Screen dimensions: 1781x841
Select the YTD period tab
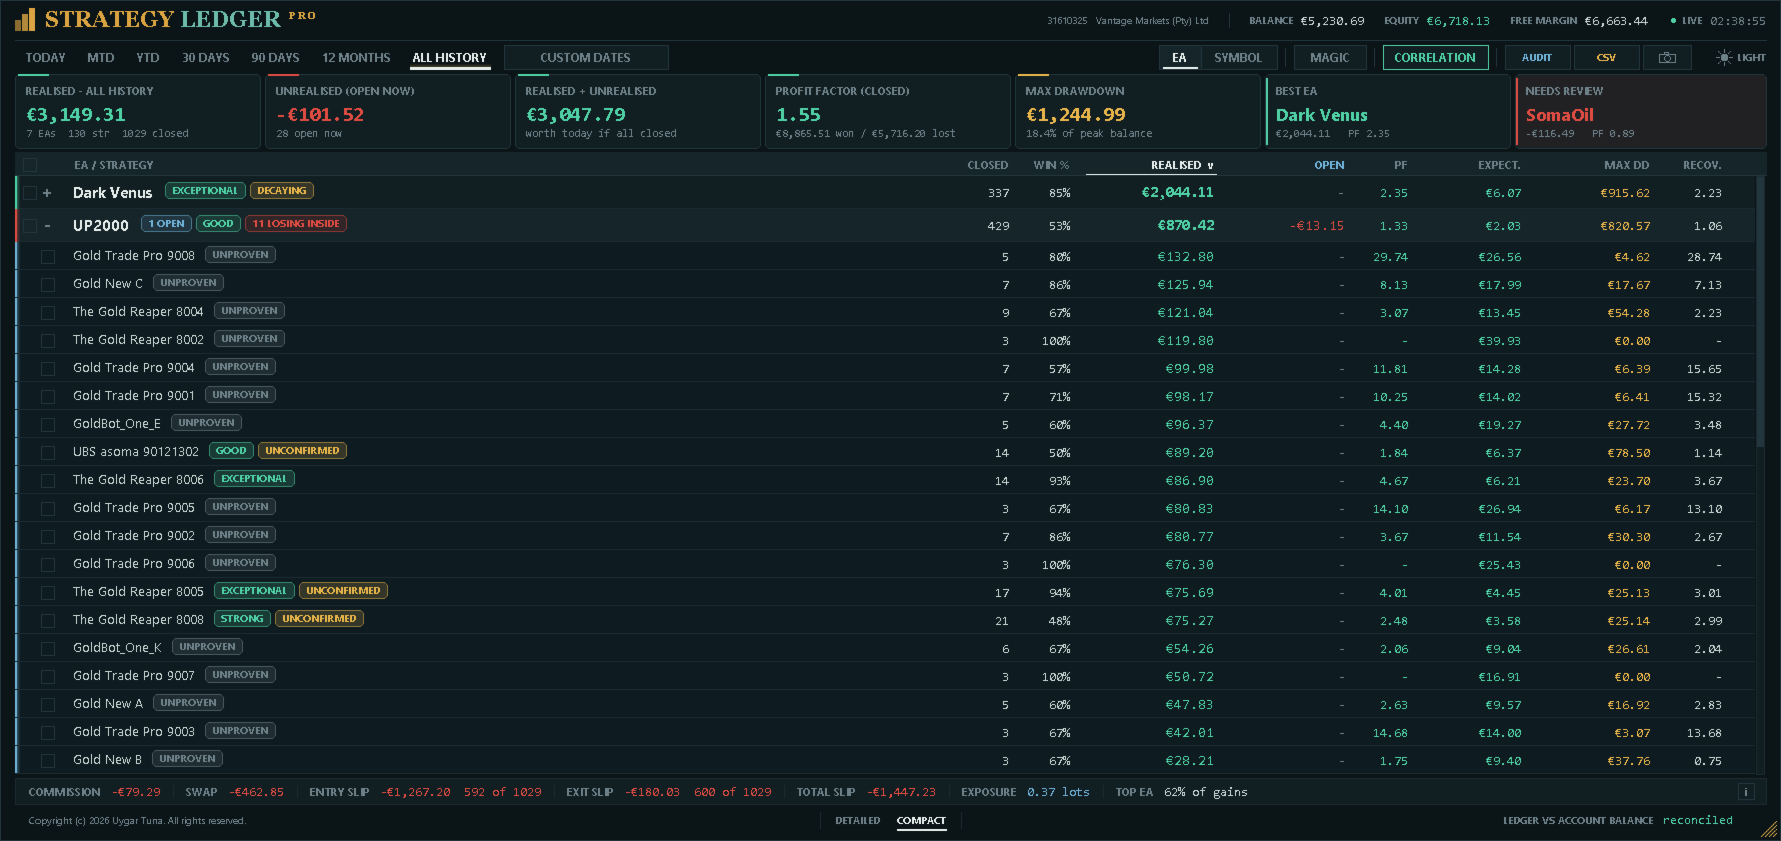[x=148, y=58]
